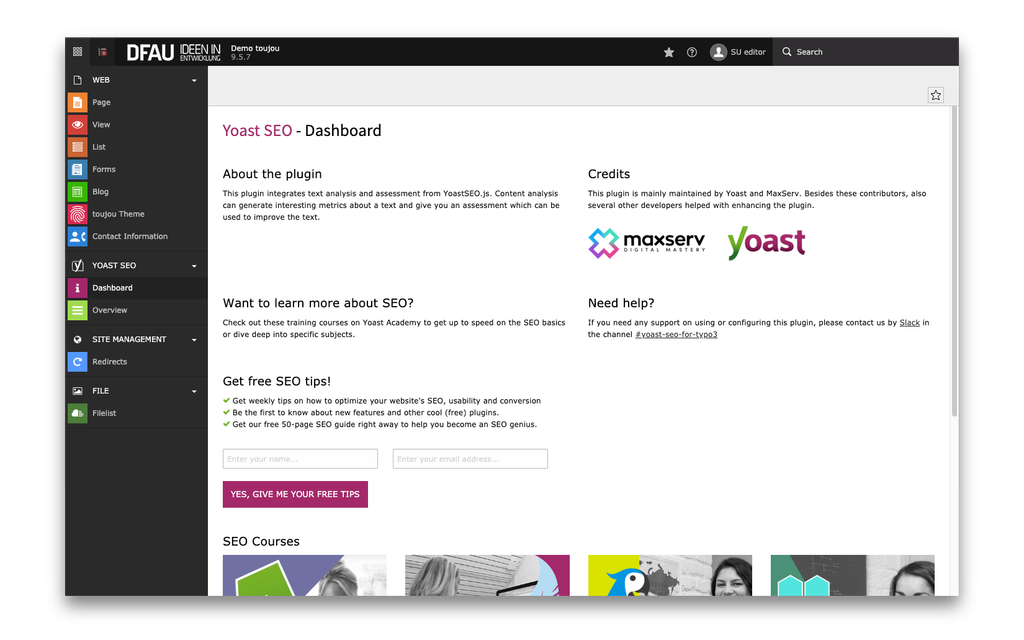Bookmark this page with star button

[x=935, y=95]
